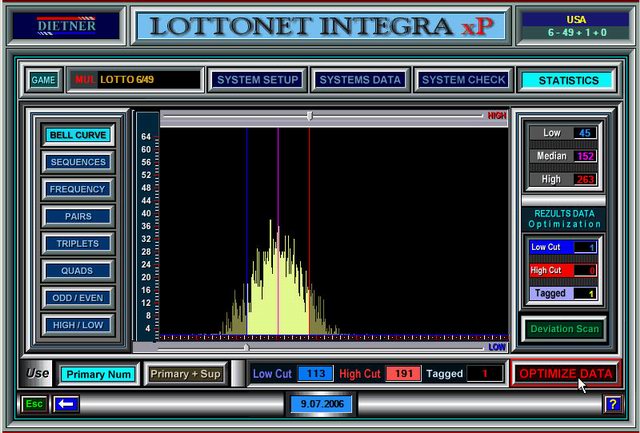The image size is (640, 433).
Task: Show the FREQUENCY statistics view
Action: 77,189
